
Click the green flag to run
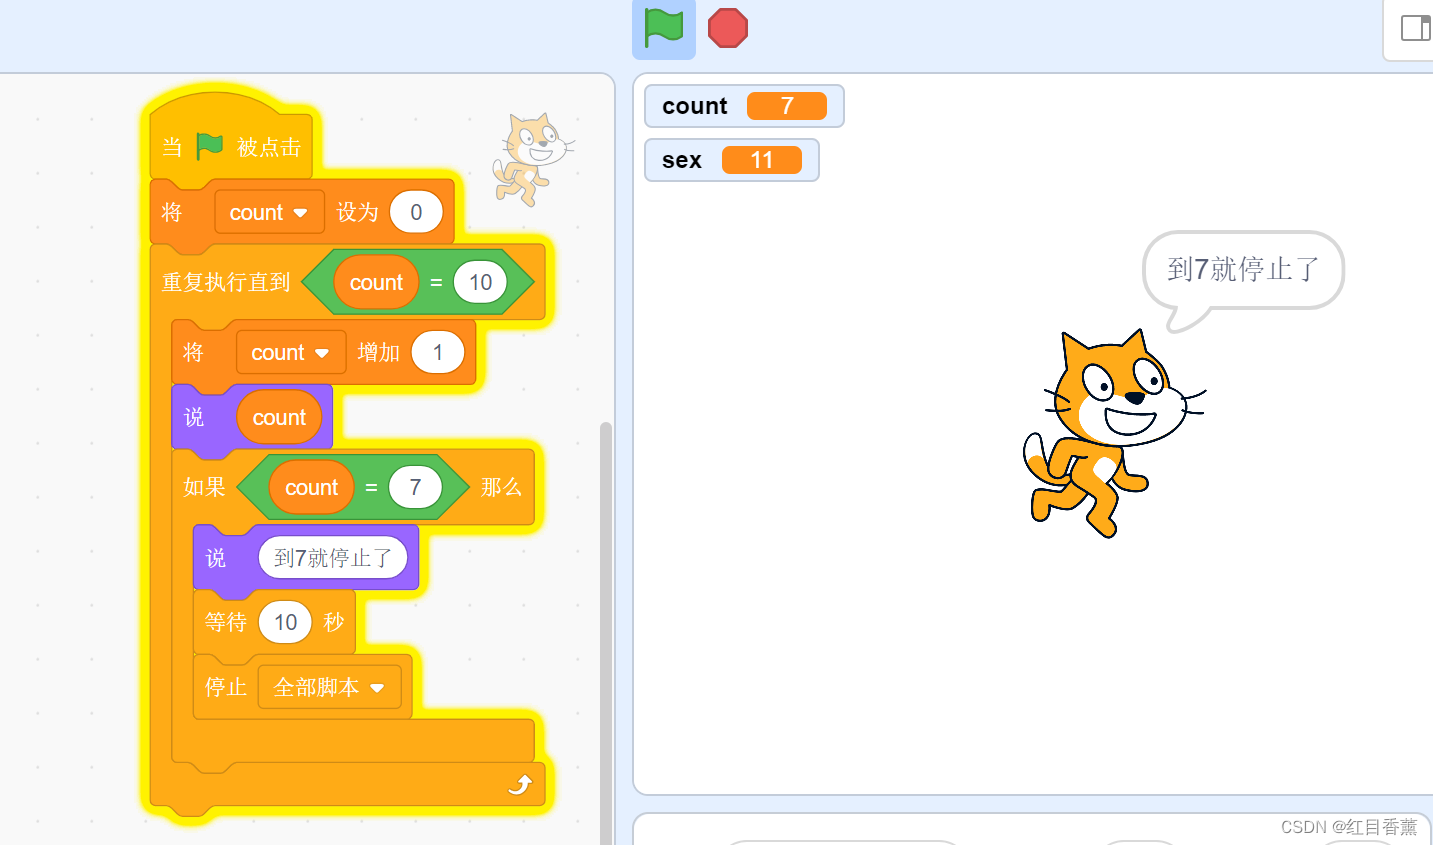click(664, 28)
